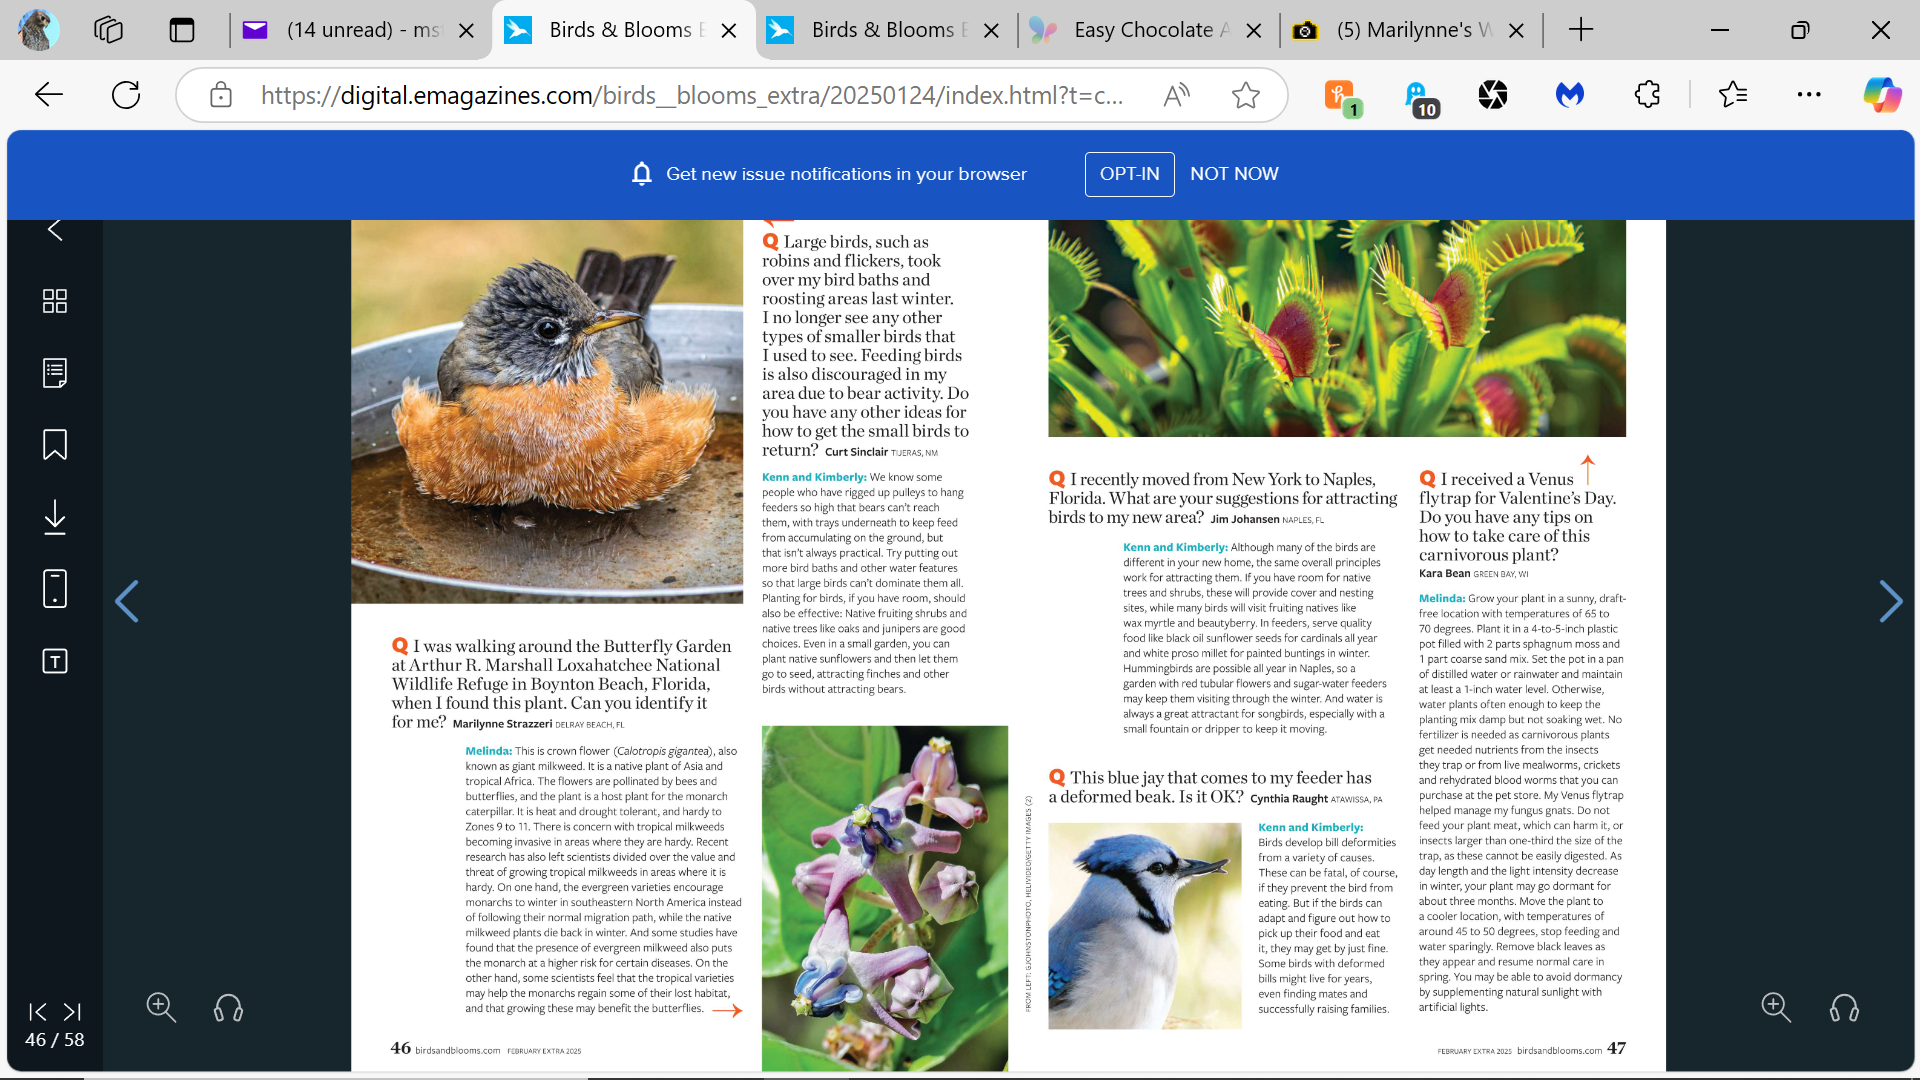The image size is (1920, 1080).
Task: Toggle favorite star in address bar
Action: [1245, 95]
